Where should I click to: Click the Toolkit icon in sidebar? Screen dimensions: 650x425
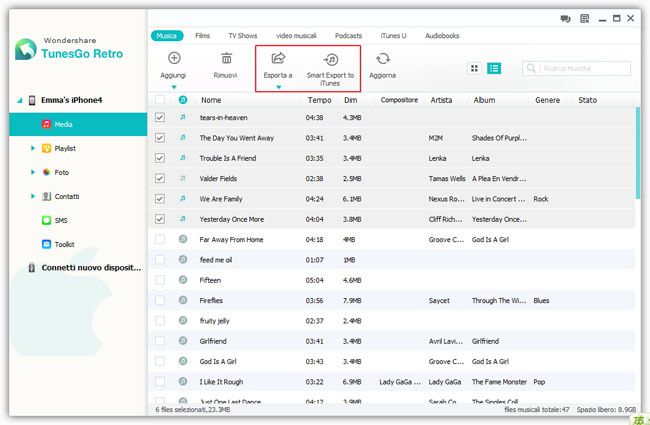click(x=46, y=244)
